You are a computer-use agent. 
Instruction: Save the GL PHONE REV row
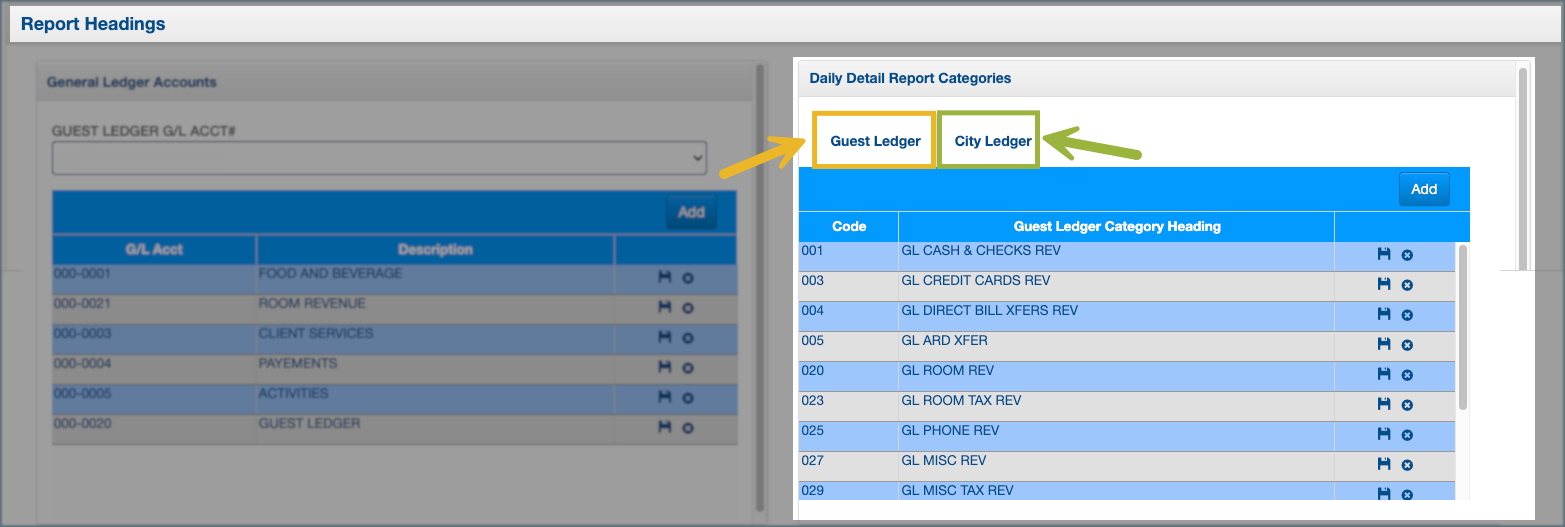pos(1384,435)
